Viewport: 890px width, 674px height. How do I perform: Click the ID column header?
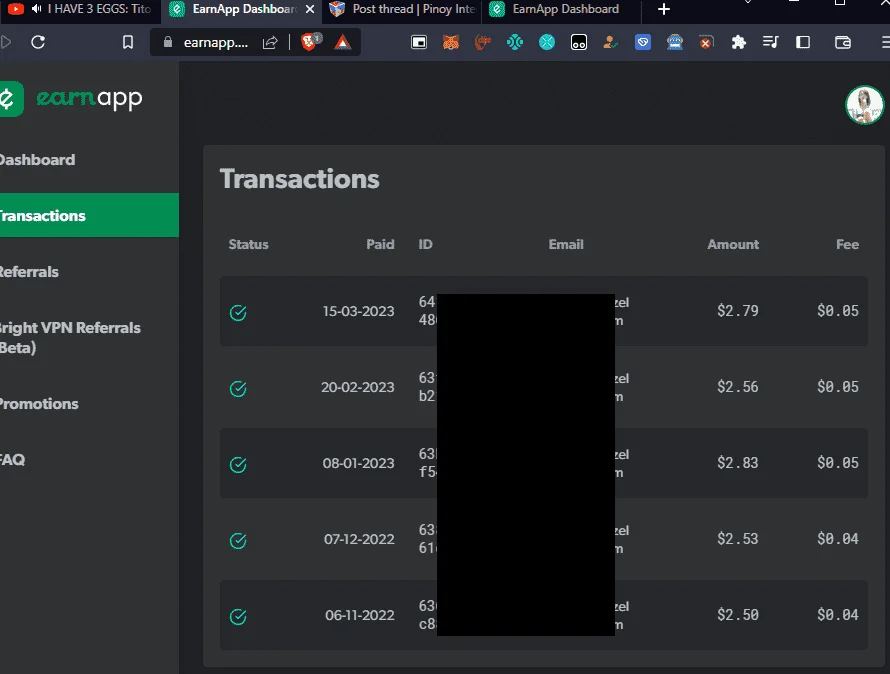[x=426, y=244]
